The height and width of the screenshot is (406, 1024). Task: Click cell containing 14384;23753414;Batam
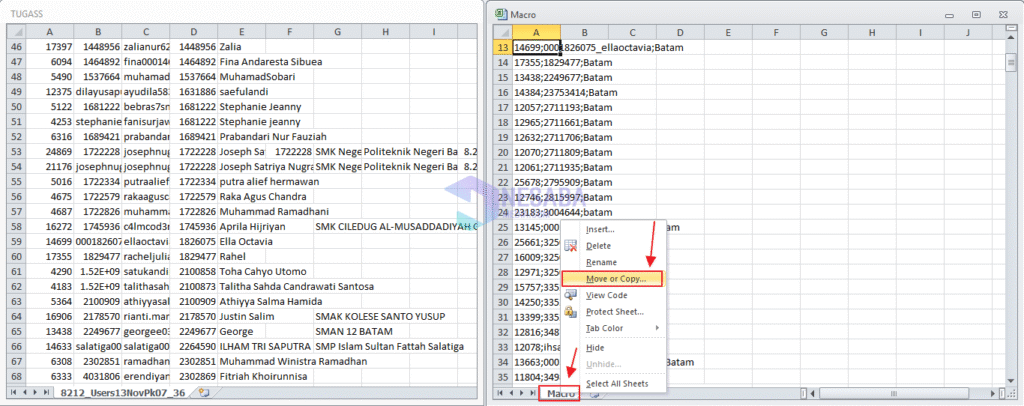pos(536,93)
